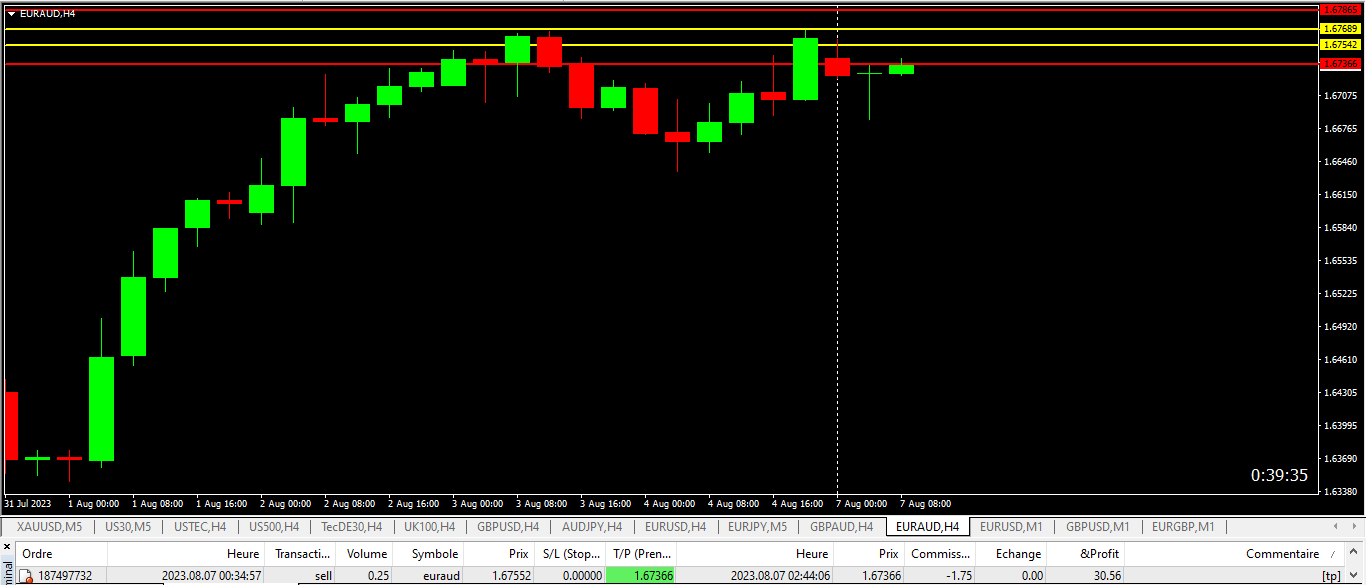The height and width of the screenshot is (585, 1366).
Task: Click the 1.63380 price scale value
Action: 1341,491
